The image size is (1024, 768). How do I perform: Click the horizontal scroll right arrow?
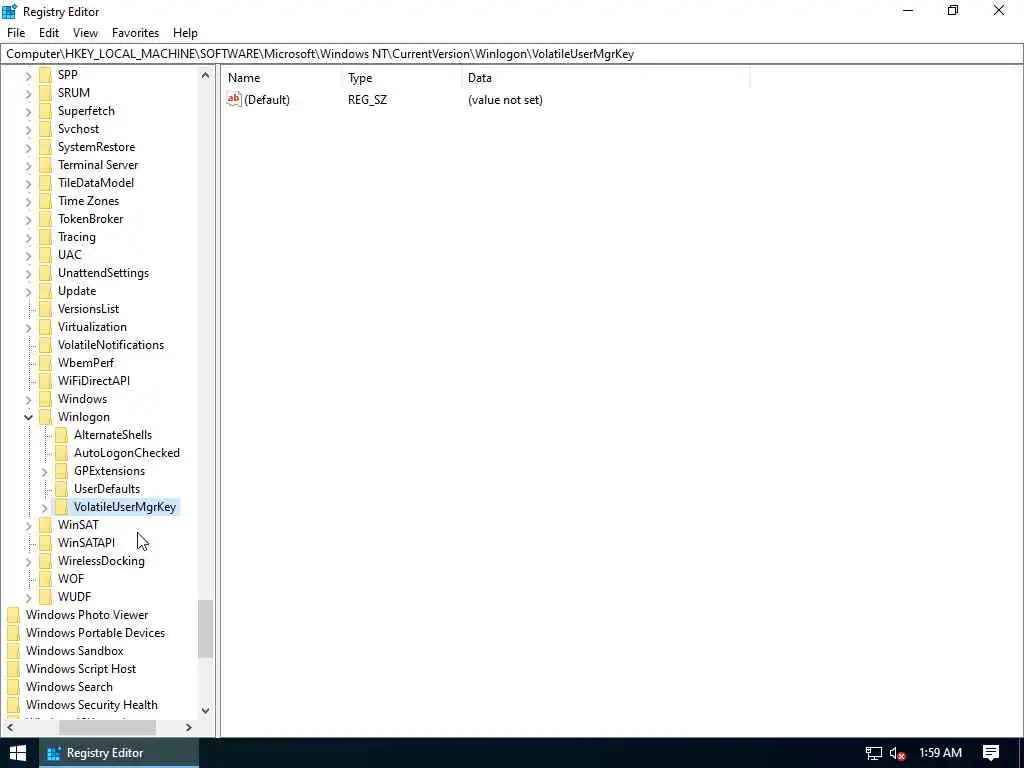pyautogui.click(x=189, y=728)
